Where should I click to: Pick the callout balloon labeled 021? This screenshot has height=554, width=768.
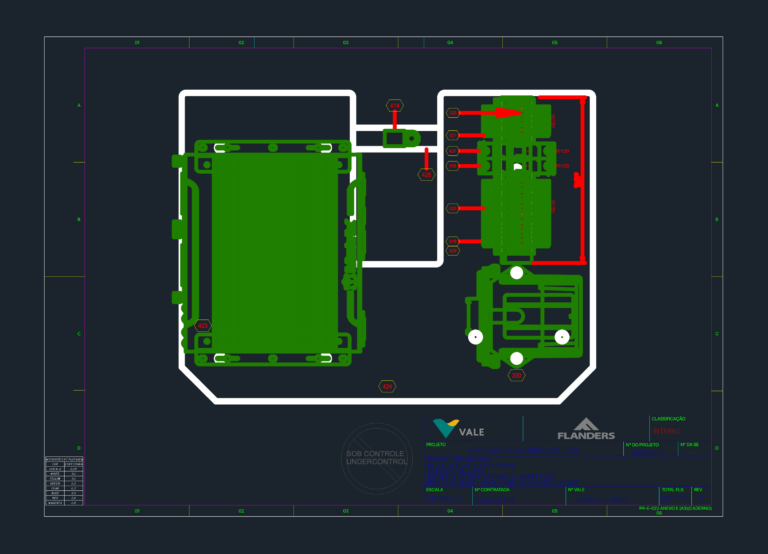[x=453, y=135]
